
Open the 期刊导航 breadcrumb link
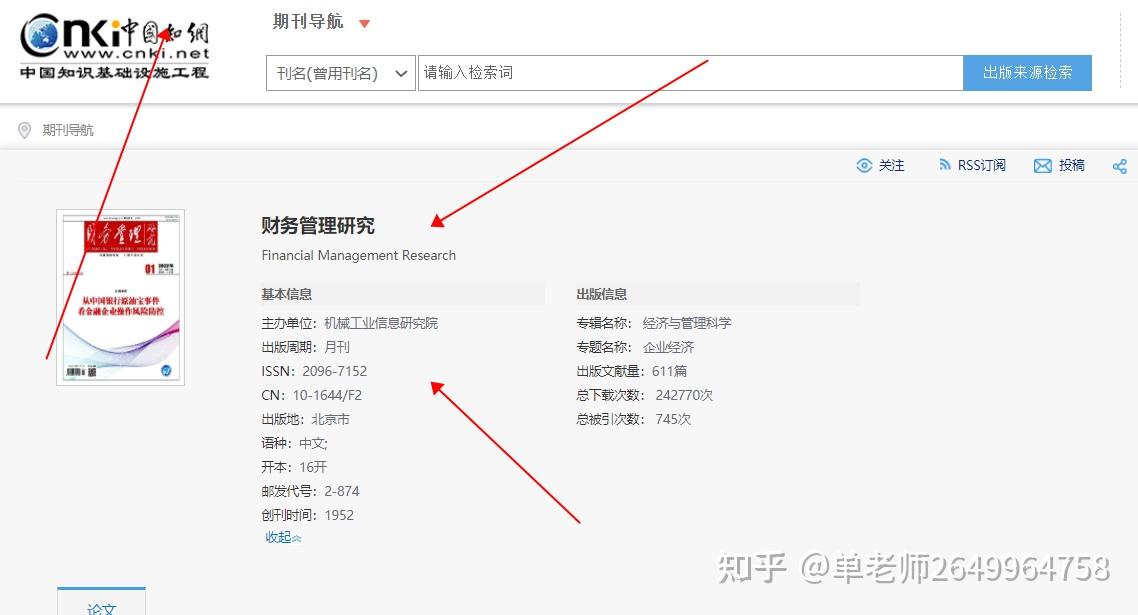point(67,130)
